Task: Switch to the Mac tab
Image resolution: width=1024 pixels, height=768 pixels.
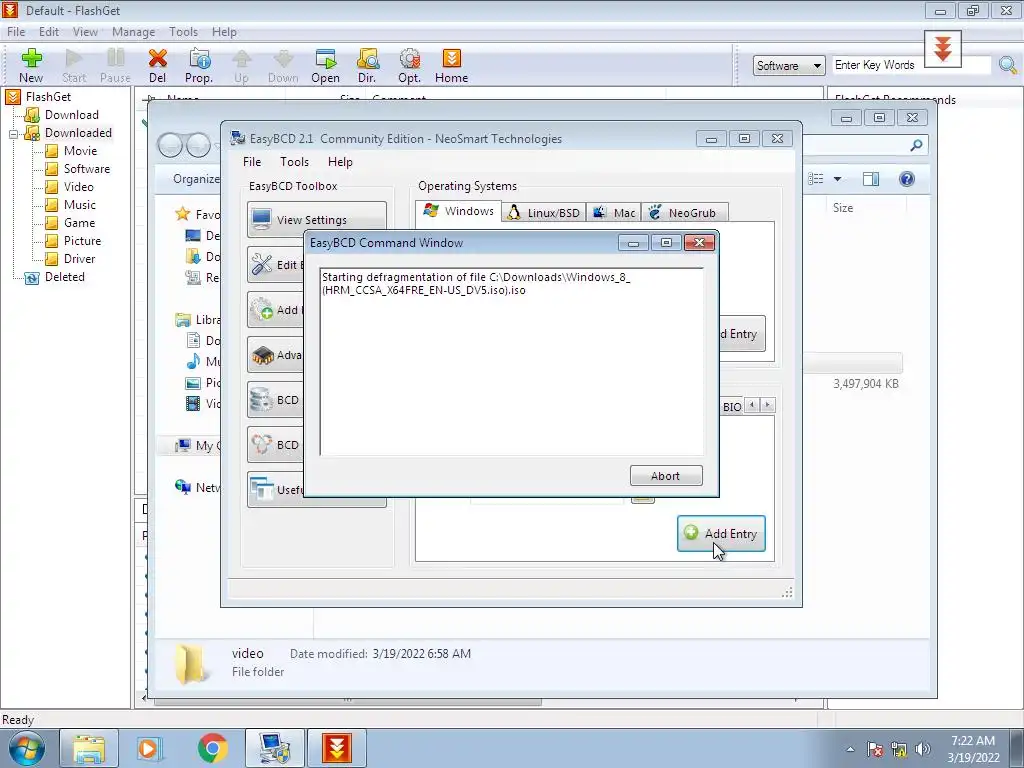Action: 614,213
